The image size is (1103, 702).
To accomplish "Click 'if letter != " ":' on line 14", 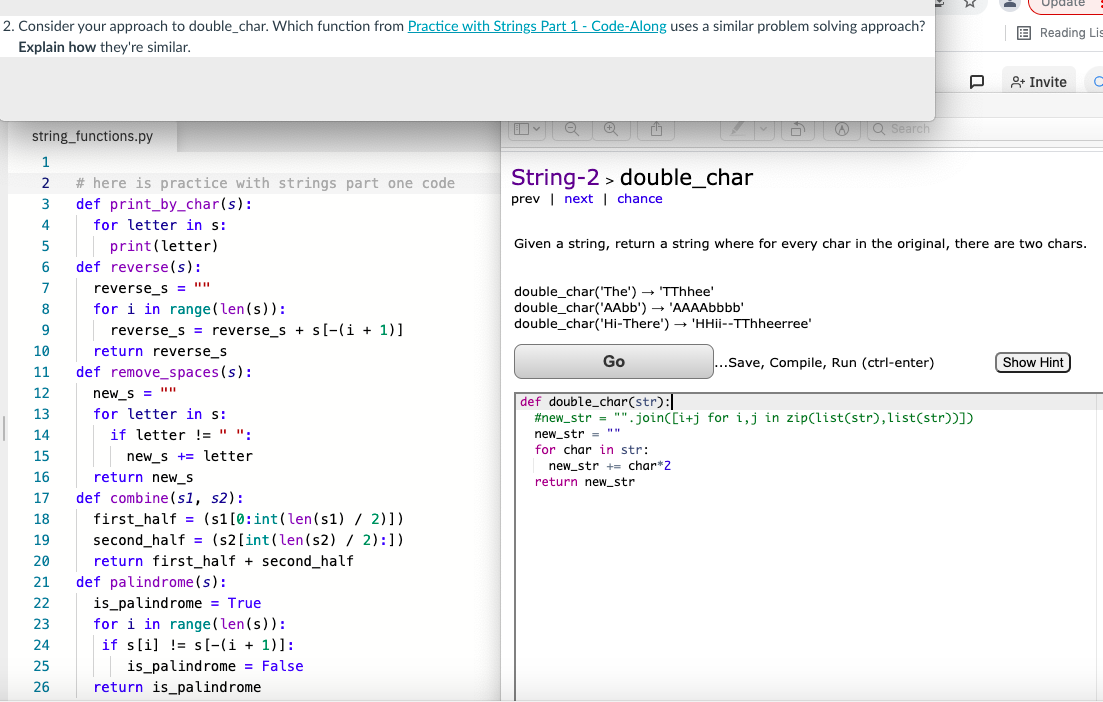I will 181,435.
